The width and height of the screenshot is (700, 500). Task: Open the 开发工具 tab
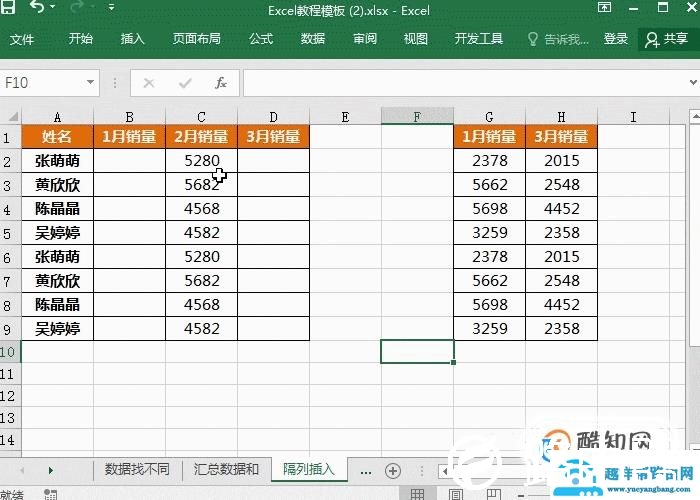coord(479,39)
